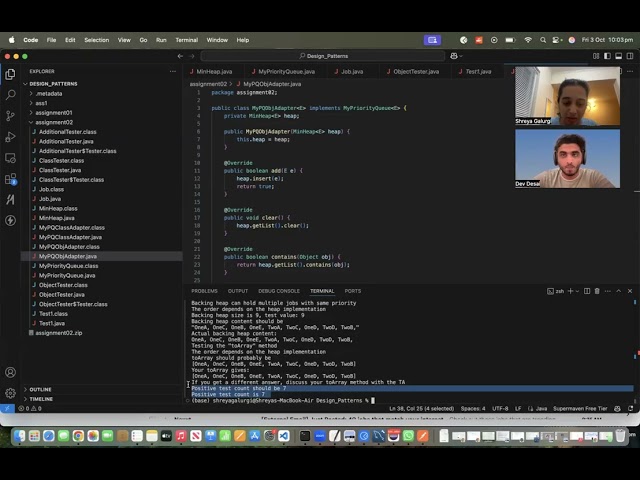The width and height of the screenshot is (640, 480).
Task: Open the lightning bolt activity bar icon
Action: (x=10, y=220)
